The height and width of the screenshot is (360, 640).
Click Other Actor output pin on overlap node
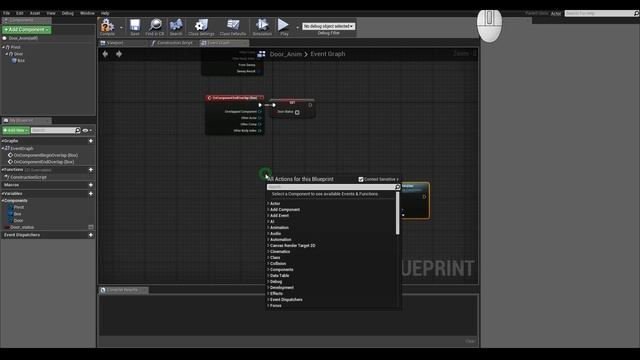pyautogui.click(x=260, y=118)
